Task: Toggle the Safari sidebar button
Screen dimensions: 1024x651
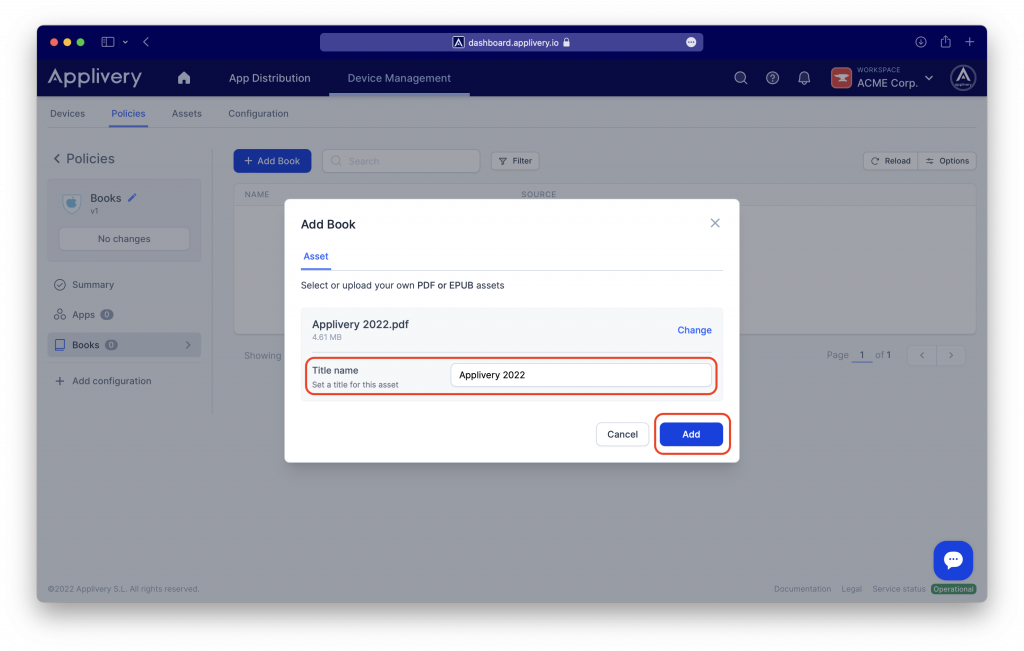Action: pos(108,42)
